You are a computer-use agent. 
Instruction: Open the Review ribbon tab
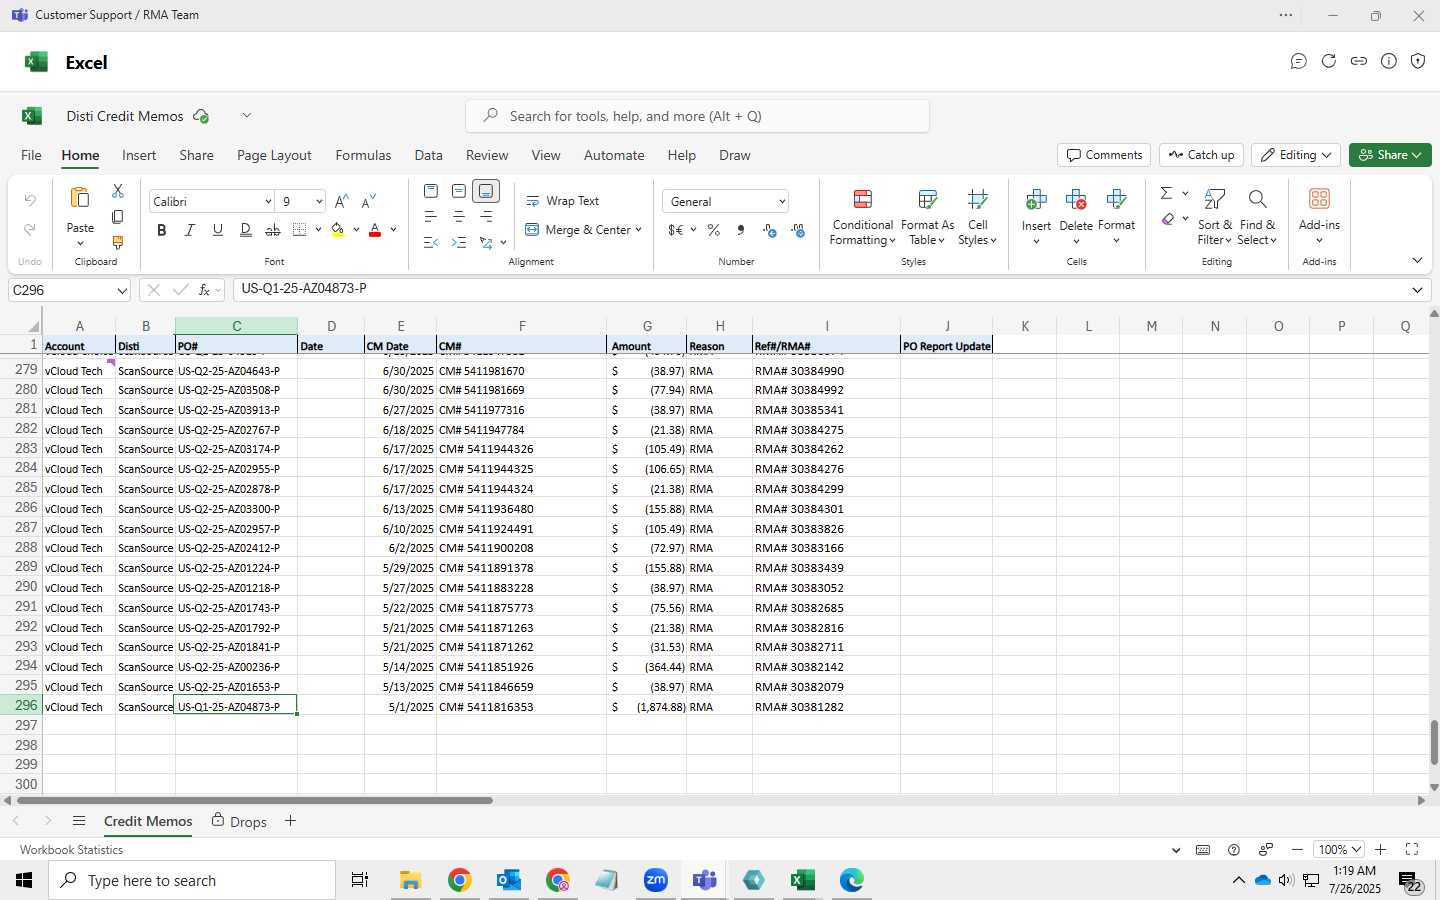pos(487,155)
